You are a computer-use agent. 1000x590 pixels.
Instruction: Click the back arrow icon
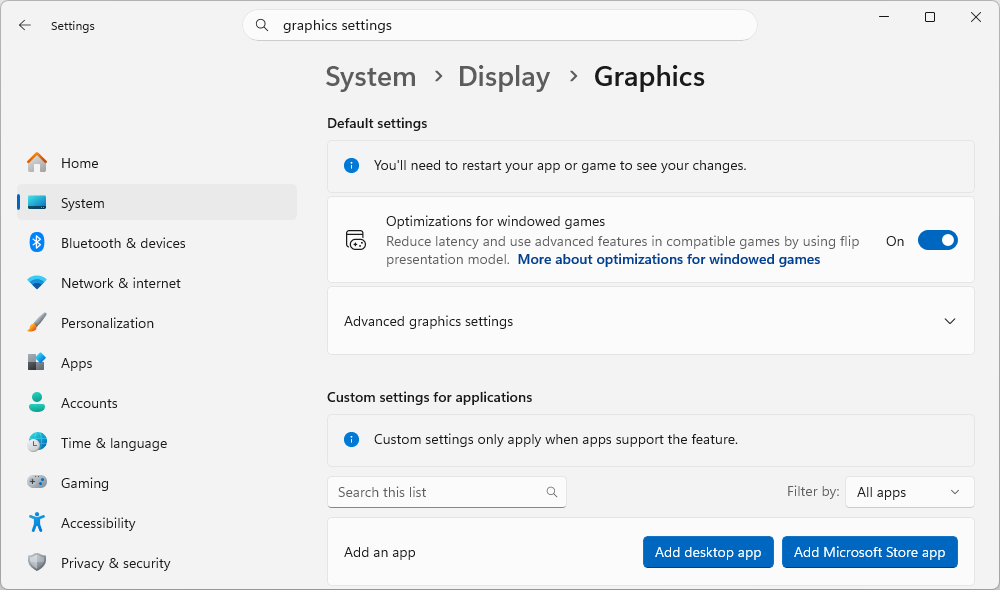pyautogui.click(x=24, y=25)
